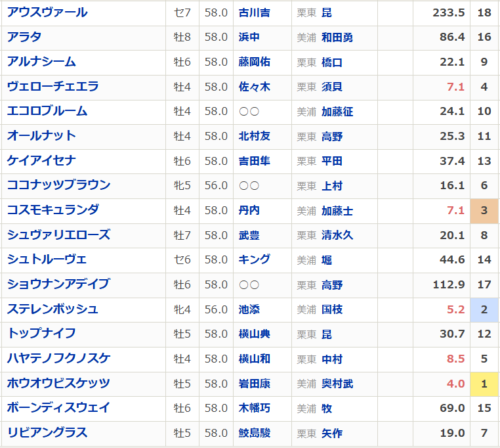Click jockey 古川吉 link
This screenshot has width=500, height=448.
[254, 13]
